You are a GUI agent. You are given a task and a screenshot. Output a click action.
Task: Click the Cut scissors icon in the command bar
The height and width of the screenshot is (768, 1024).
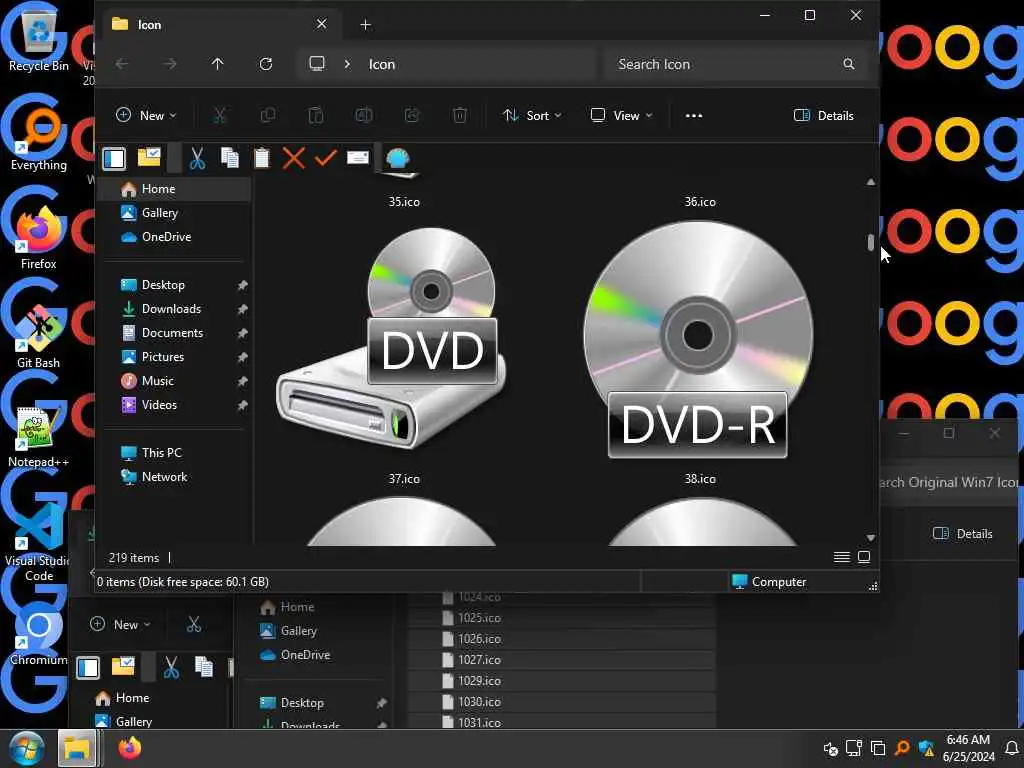pyautogui.click(x=220, y=116)
